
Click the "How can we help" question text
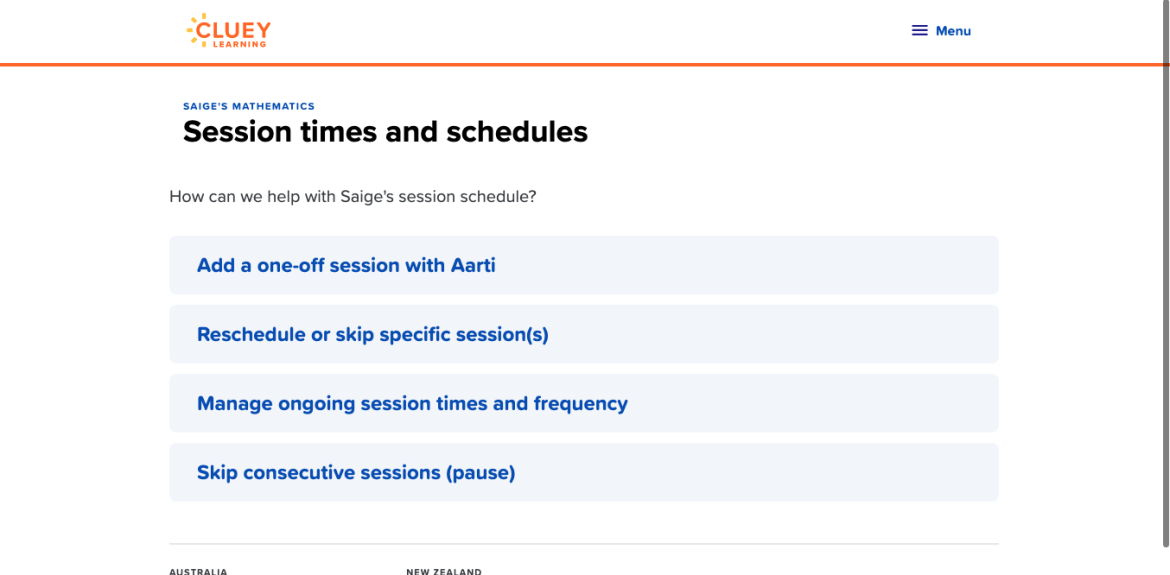[x=353, y=197]
